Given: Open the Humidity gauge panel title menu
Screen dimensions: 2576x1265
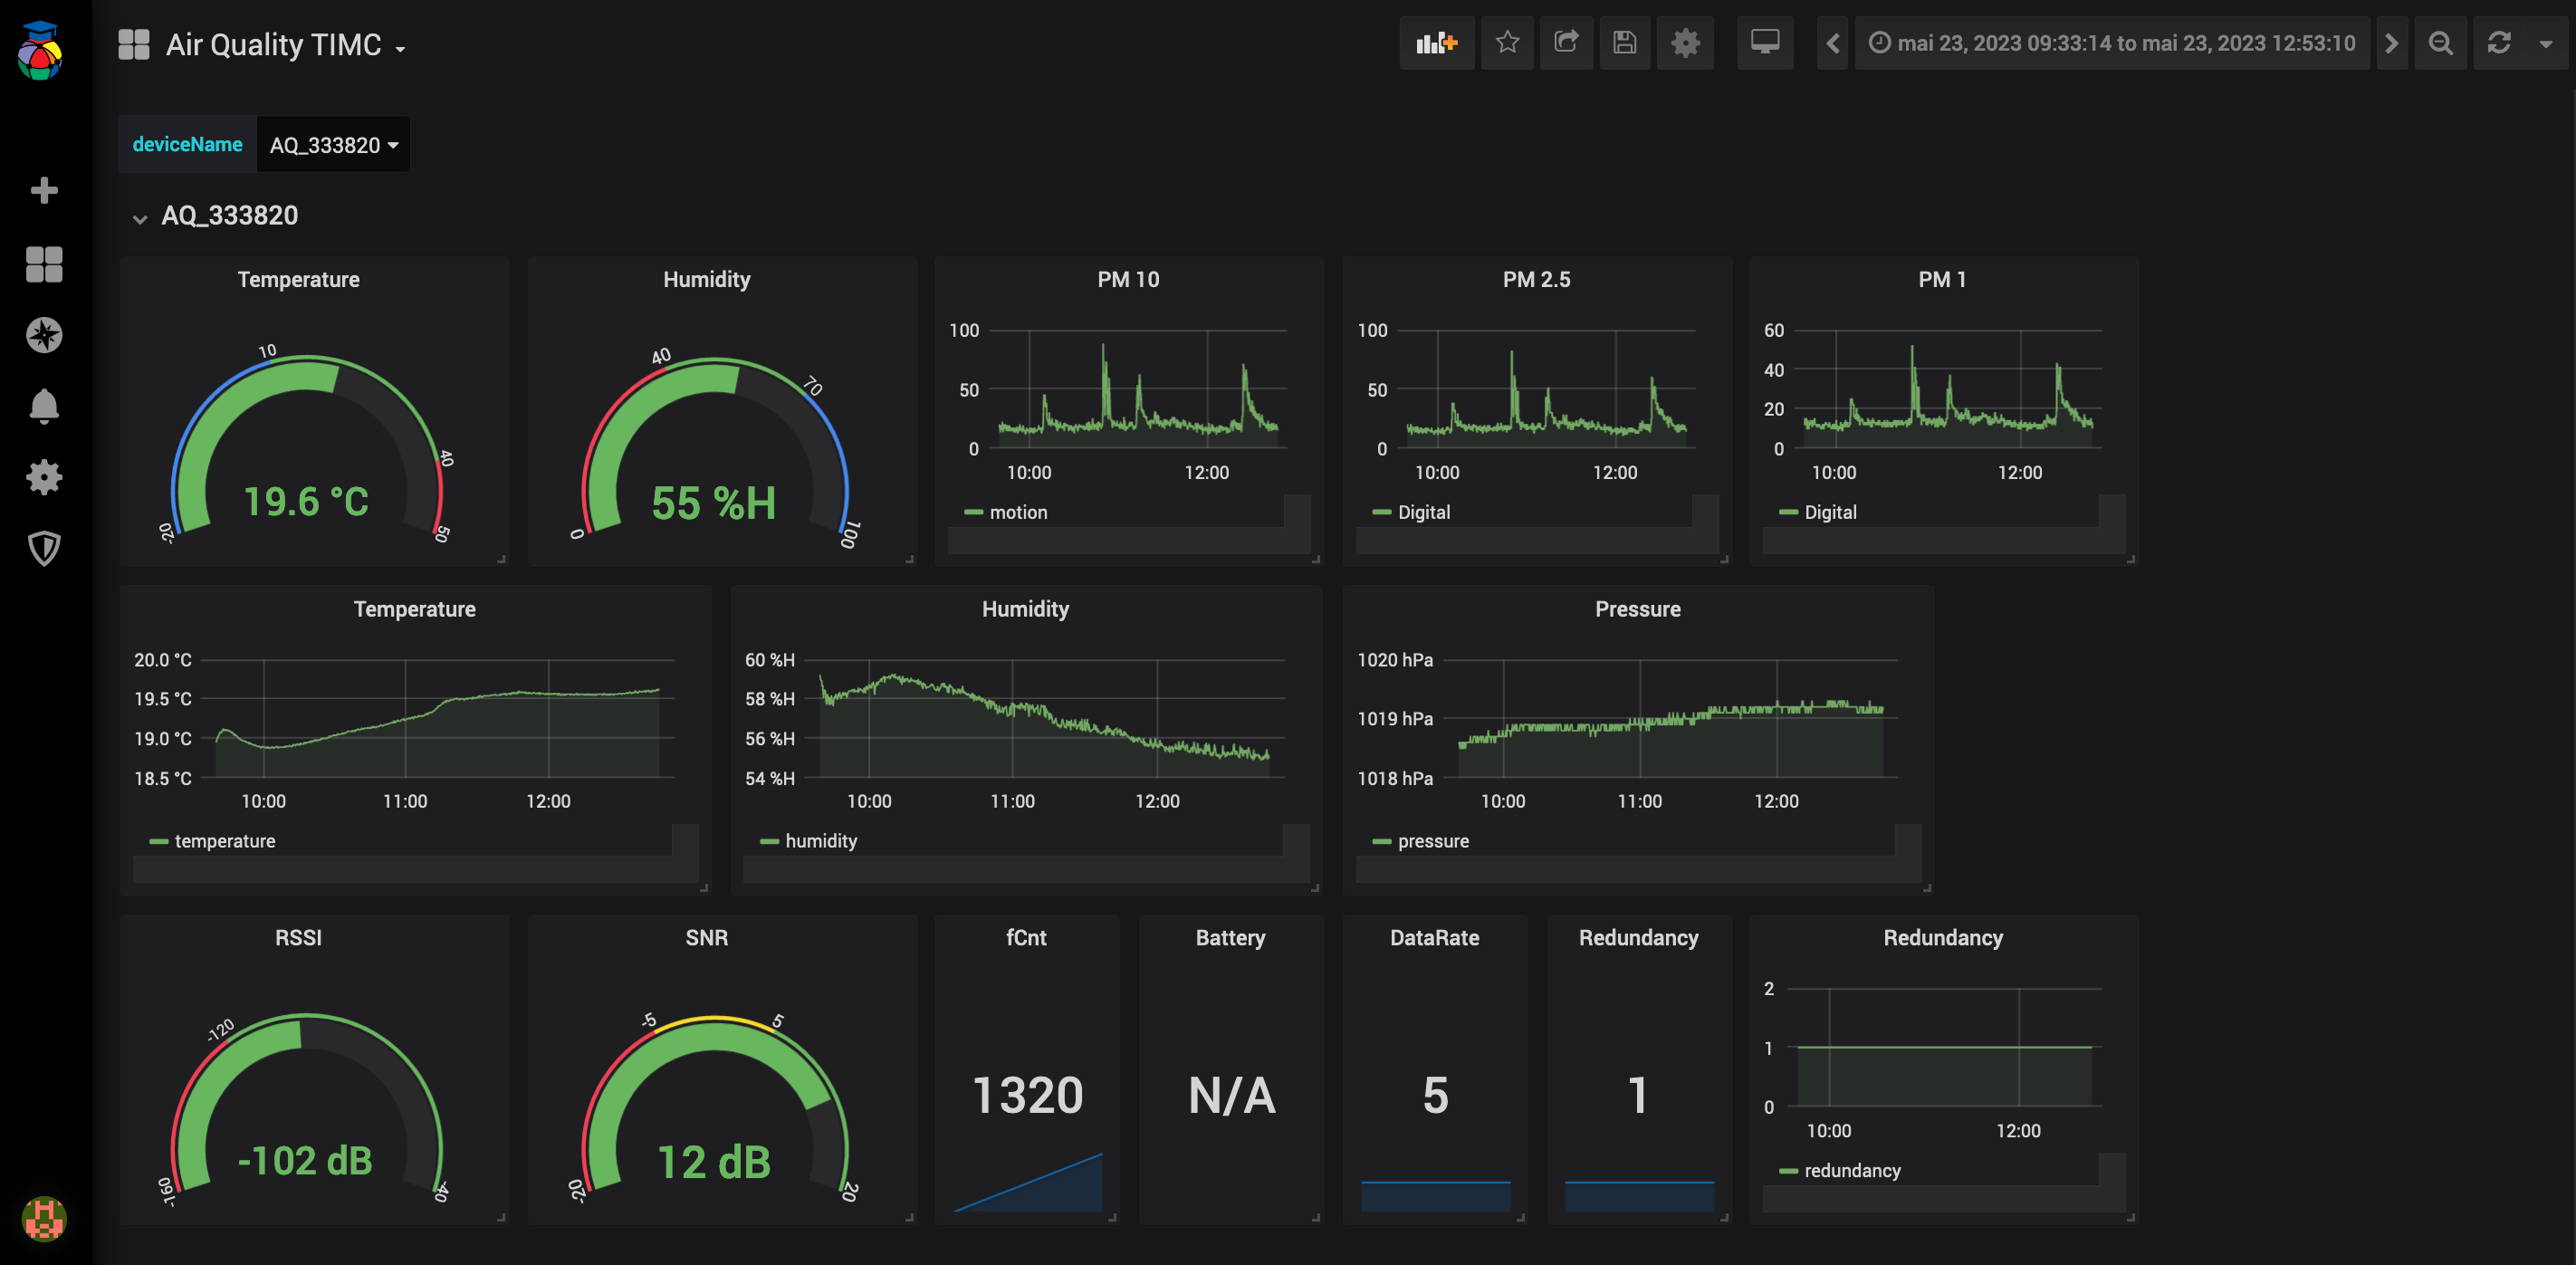Looking at the screenshot, I should click(x=706, y=280).
